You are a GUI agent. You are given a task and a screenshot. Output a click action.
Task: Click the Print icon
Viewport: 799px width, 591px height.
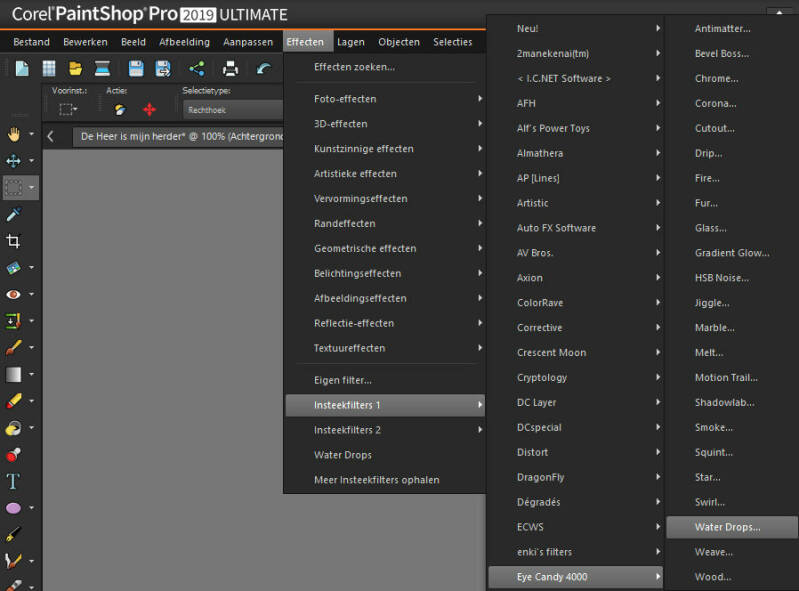click(230, 68)
